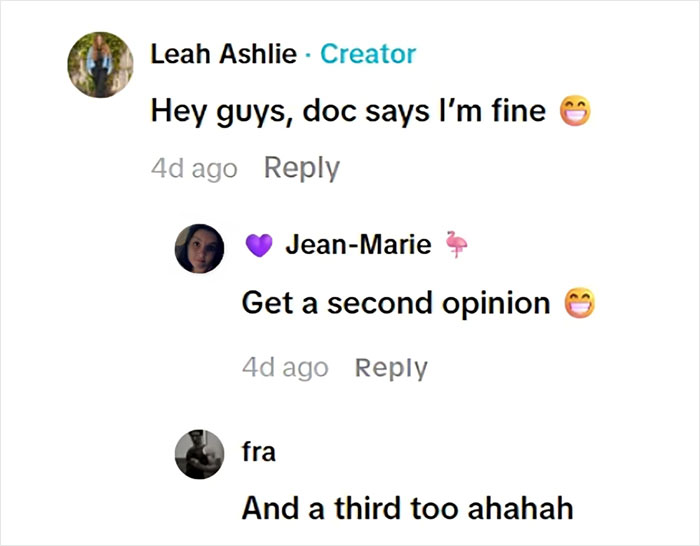Click the '4d ago' timestamp on Leah's comment
Viewport: 700px width, 546px height.
coord(194,168)
